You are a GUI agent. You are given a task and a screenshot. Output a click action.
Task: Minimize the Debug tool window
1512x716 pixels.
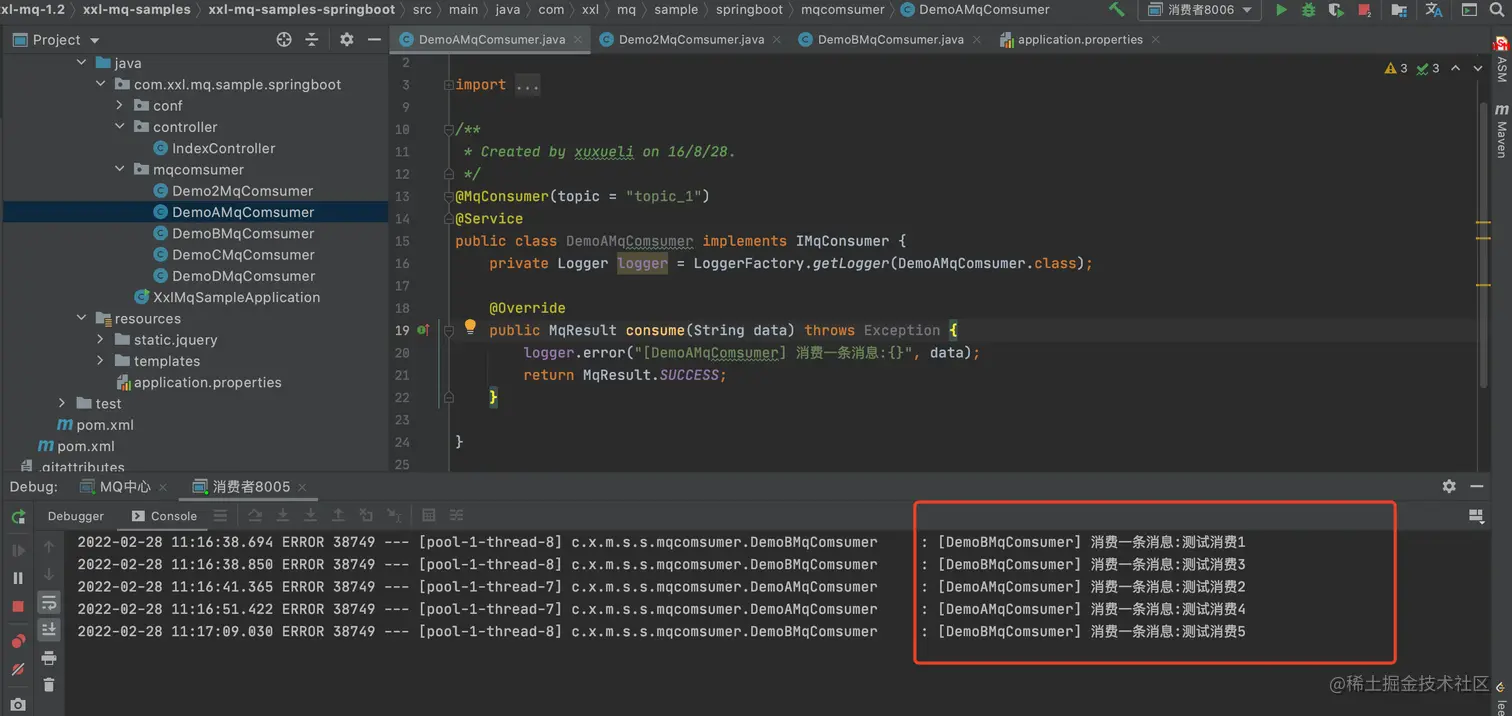pos(1477,486)
